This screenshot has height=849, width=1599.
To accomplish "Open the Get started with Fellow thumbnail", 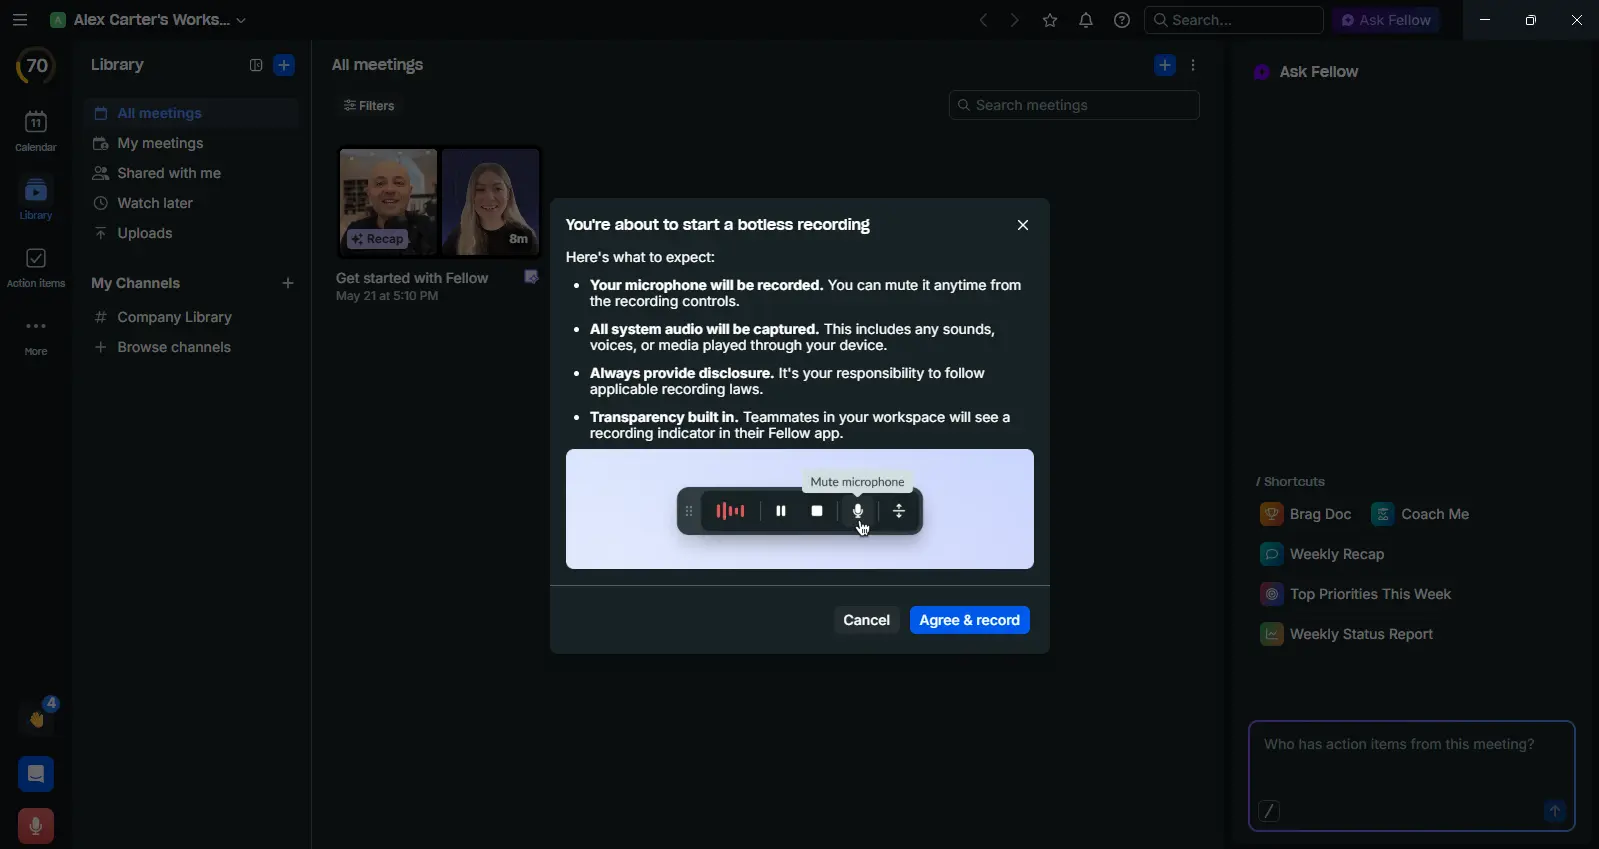I will click(x=440, y=202).
